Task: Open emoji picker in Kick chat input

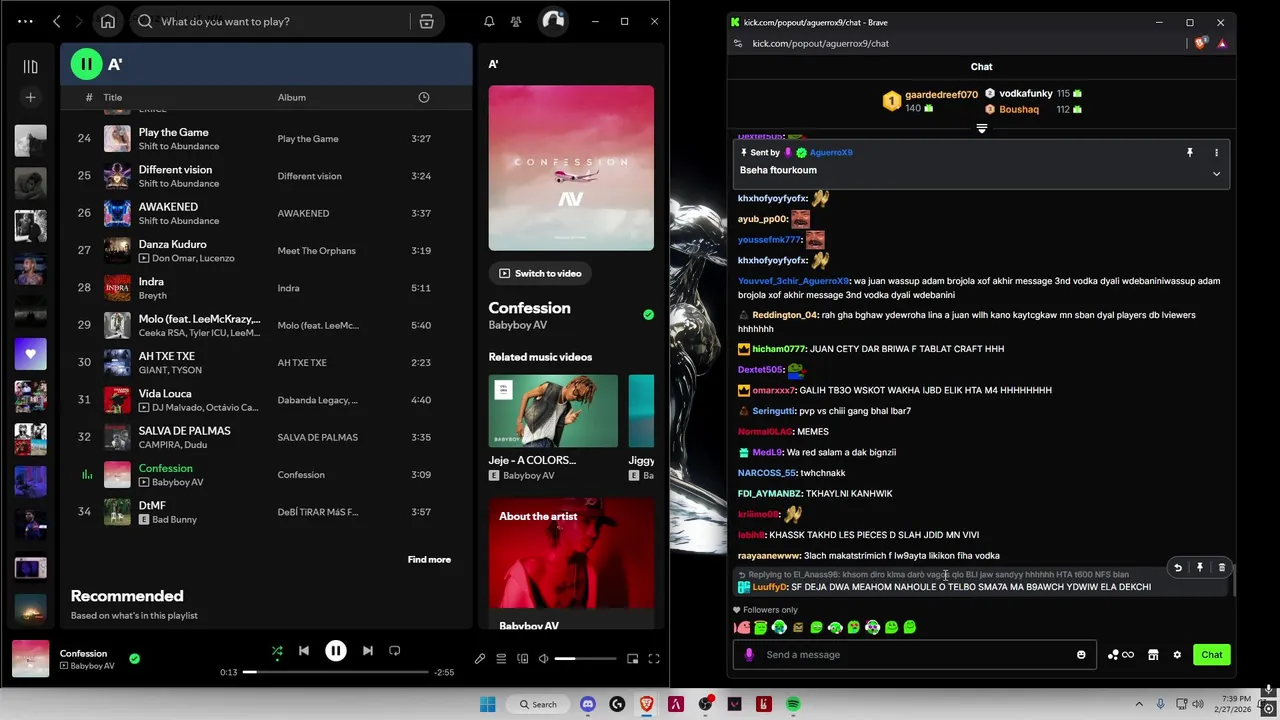Action: [x=1081, y=654]
